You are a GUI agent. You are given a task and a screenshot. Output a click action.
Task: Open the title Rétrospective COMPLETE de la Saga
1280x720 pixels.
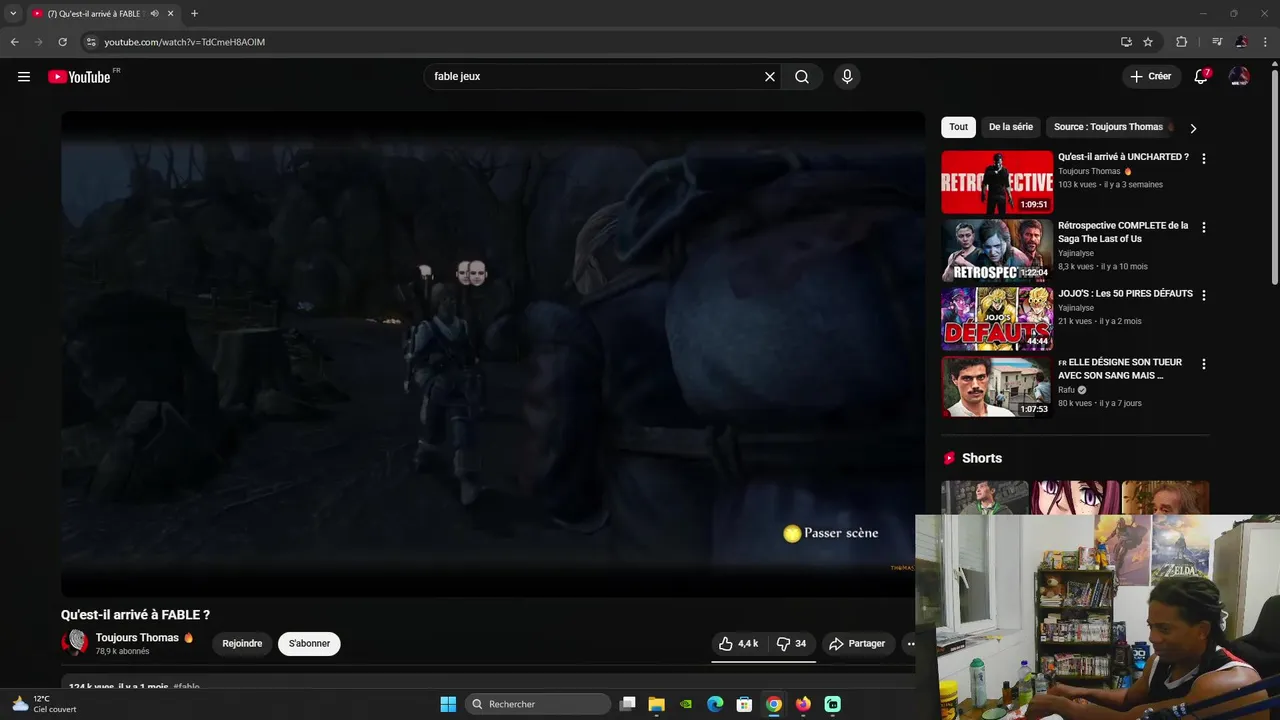(x=1123, y=232)
